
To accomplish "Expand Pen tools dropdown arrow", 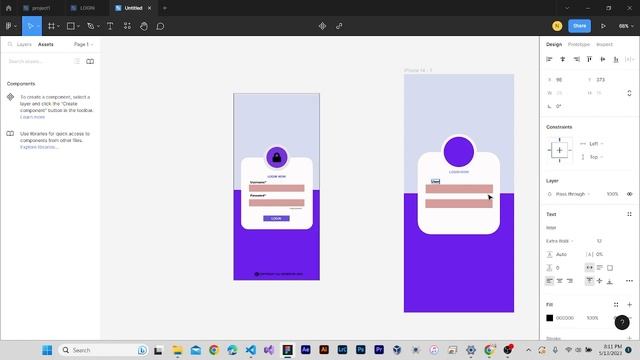I will tap(98, 26).
